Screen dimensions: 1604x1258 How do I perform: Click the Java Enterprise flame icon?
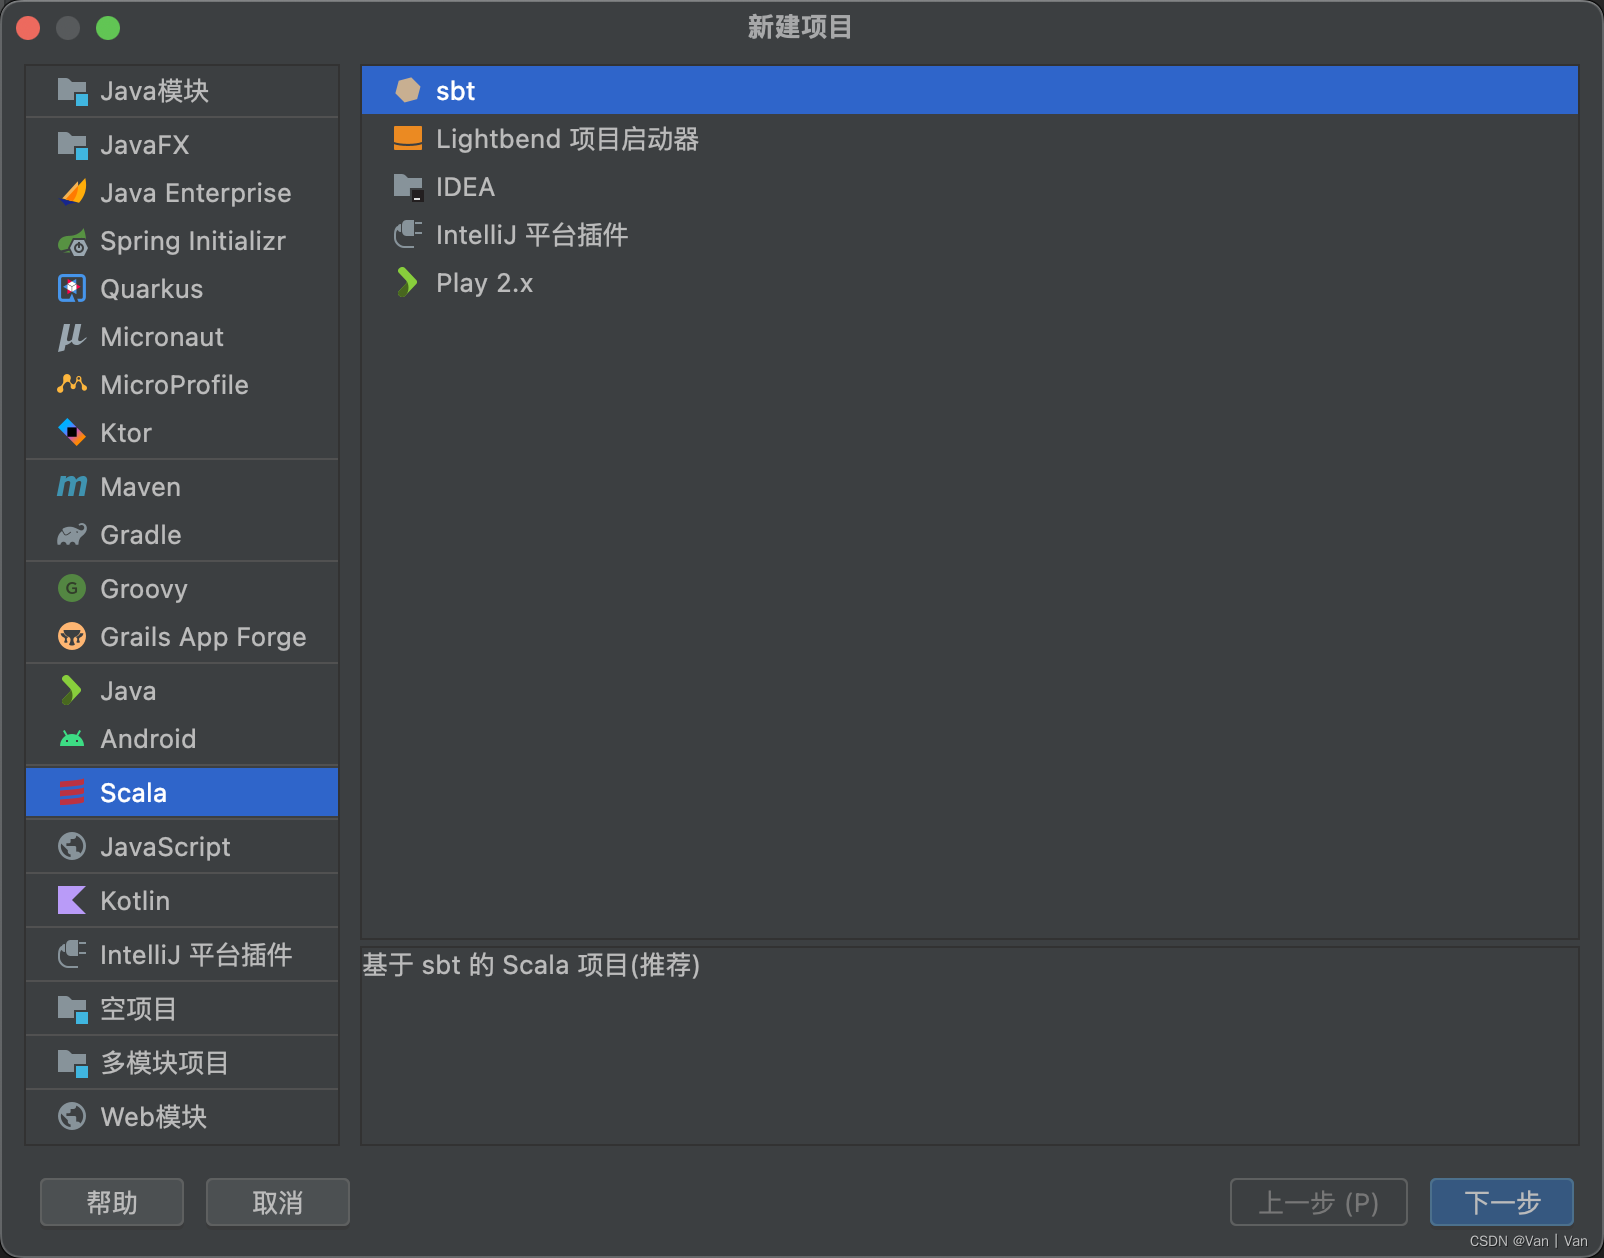click(73, 192)
